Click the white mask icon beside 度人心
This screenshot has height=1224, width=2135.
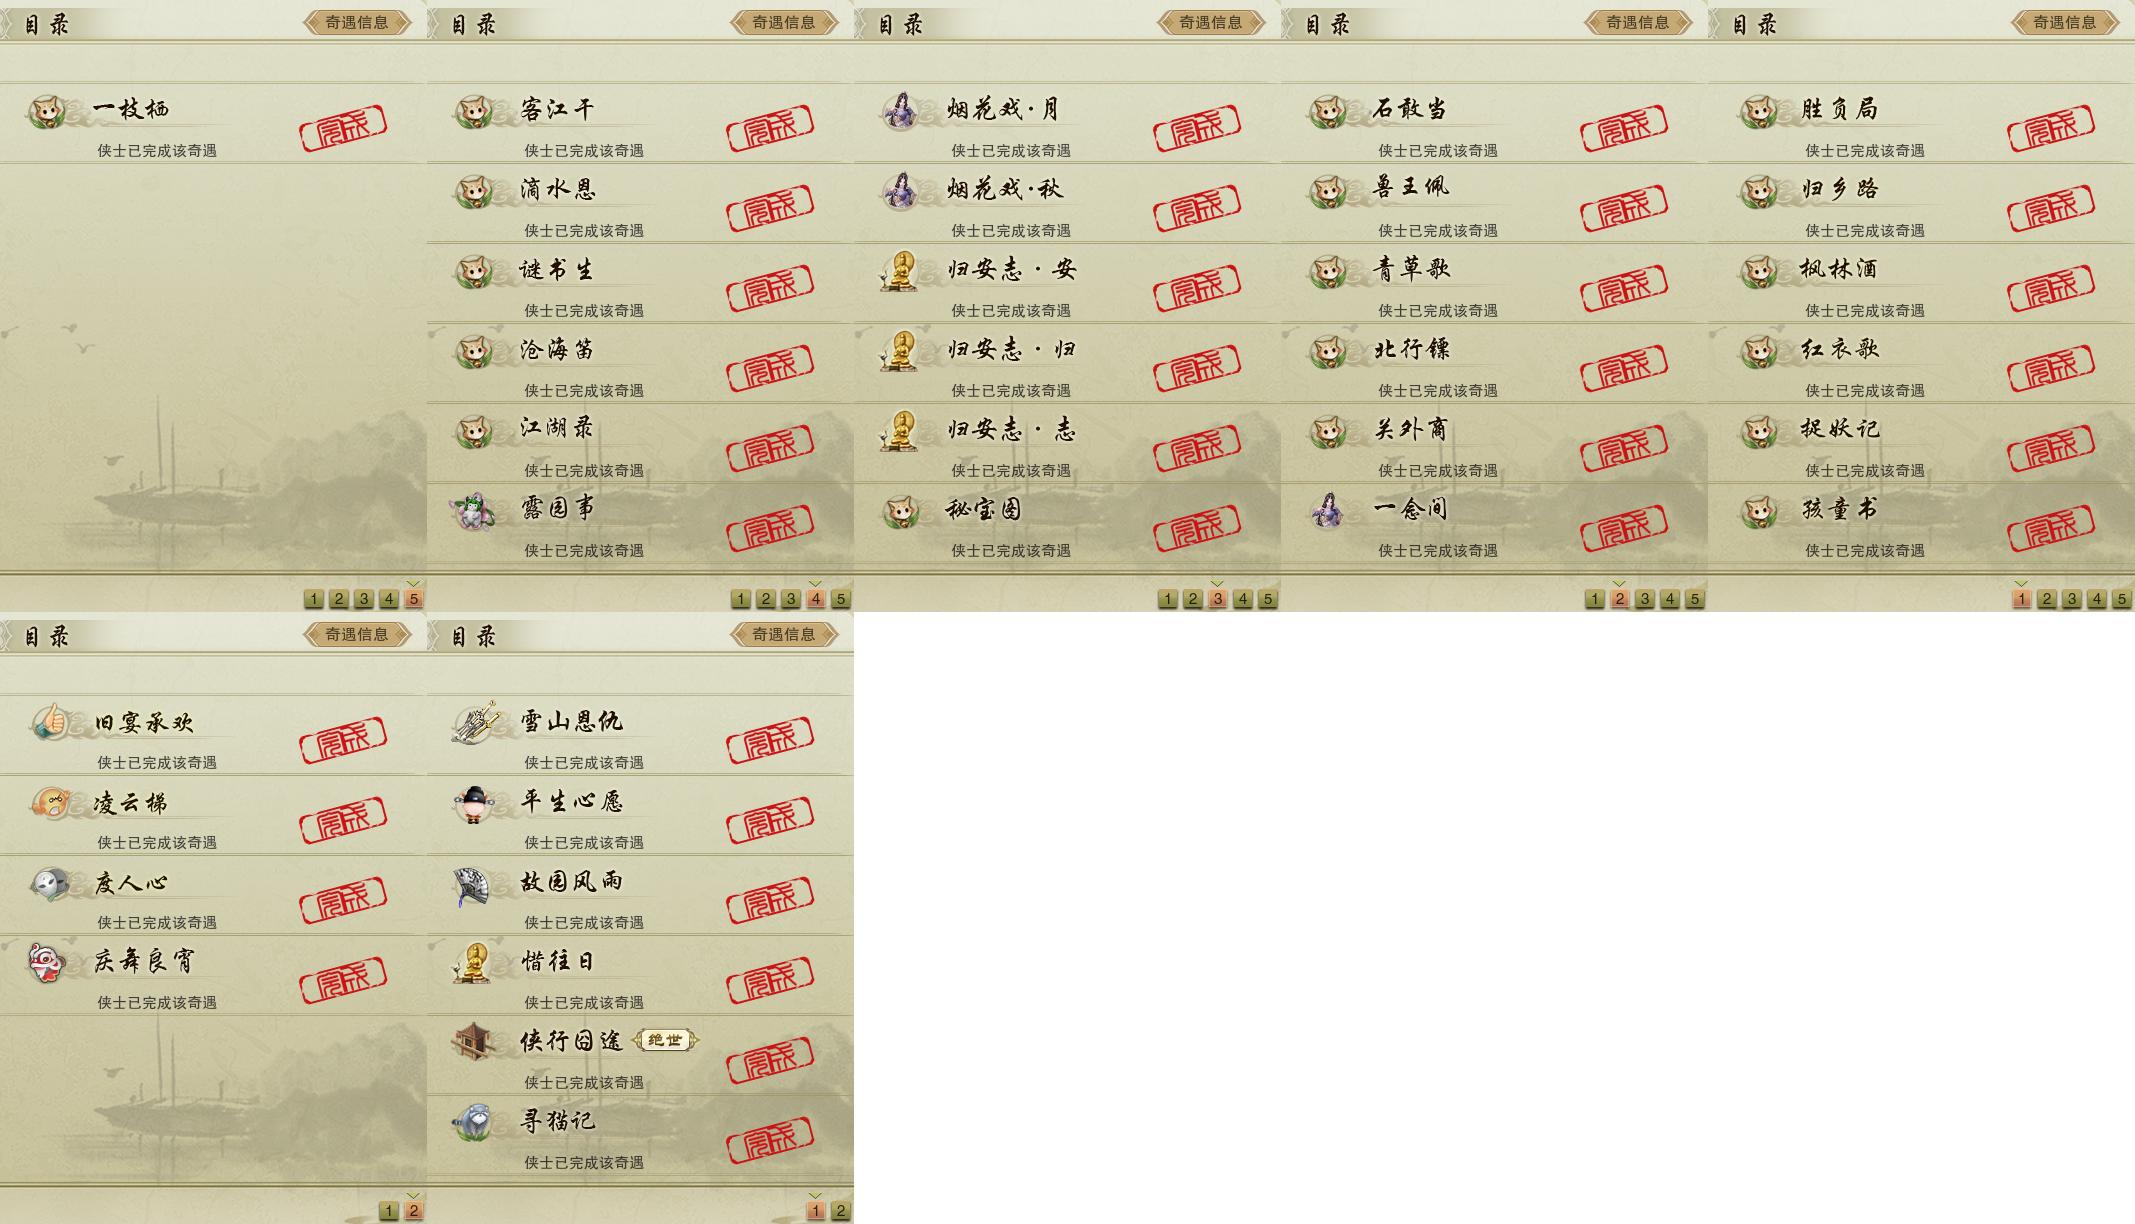(48, 883)
